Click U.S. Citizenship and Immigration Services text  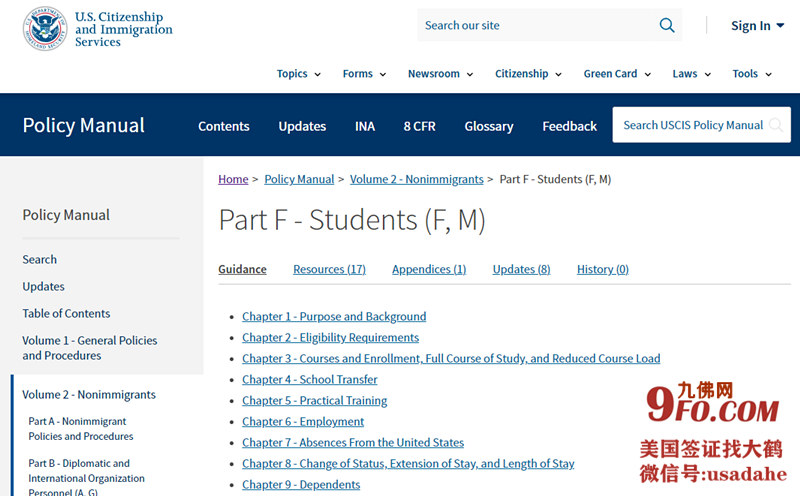point(123,29)
